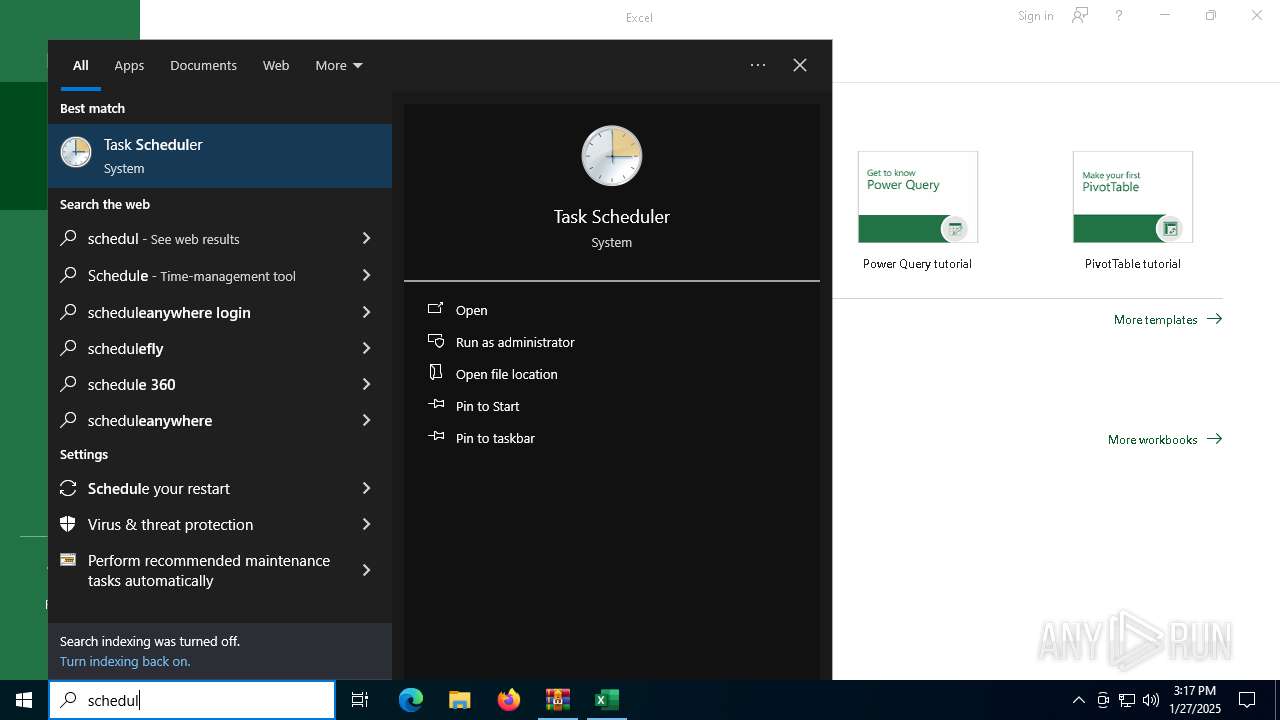Expand 'scheduleanywhere' result arrow
The image size is (1280, 720).
click(366, 420)
